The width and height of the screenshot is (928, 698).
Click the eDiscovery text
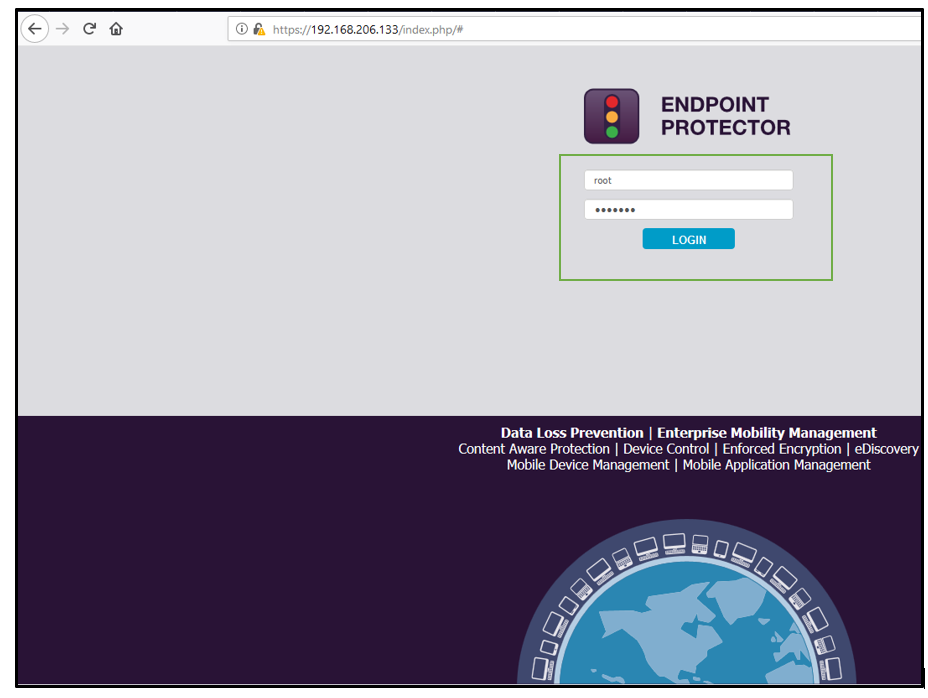point(887,449)
